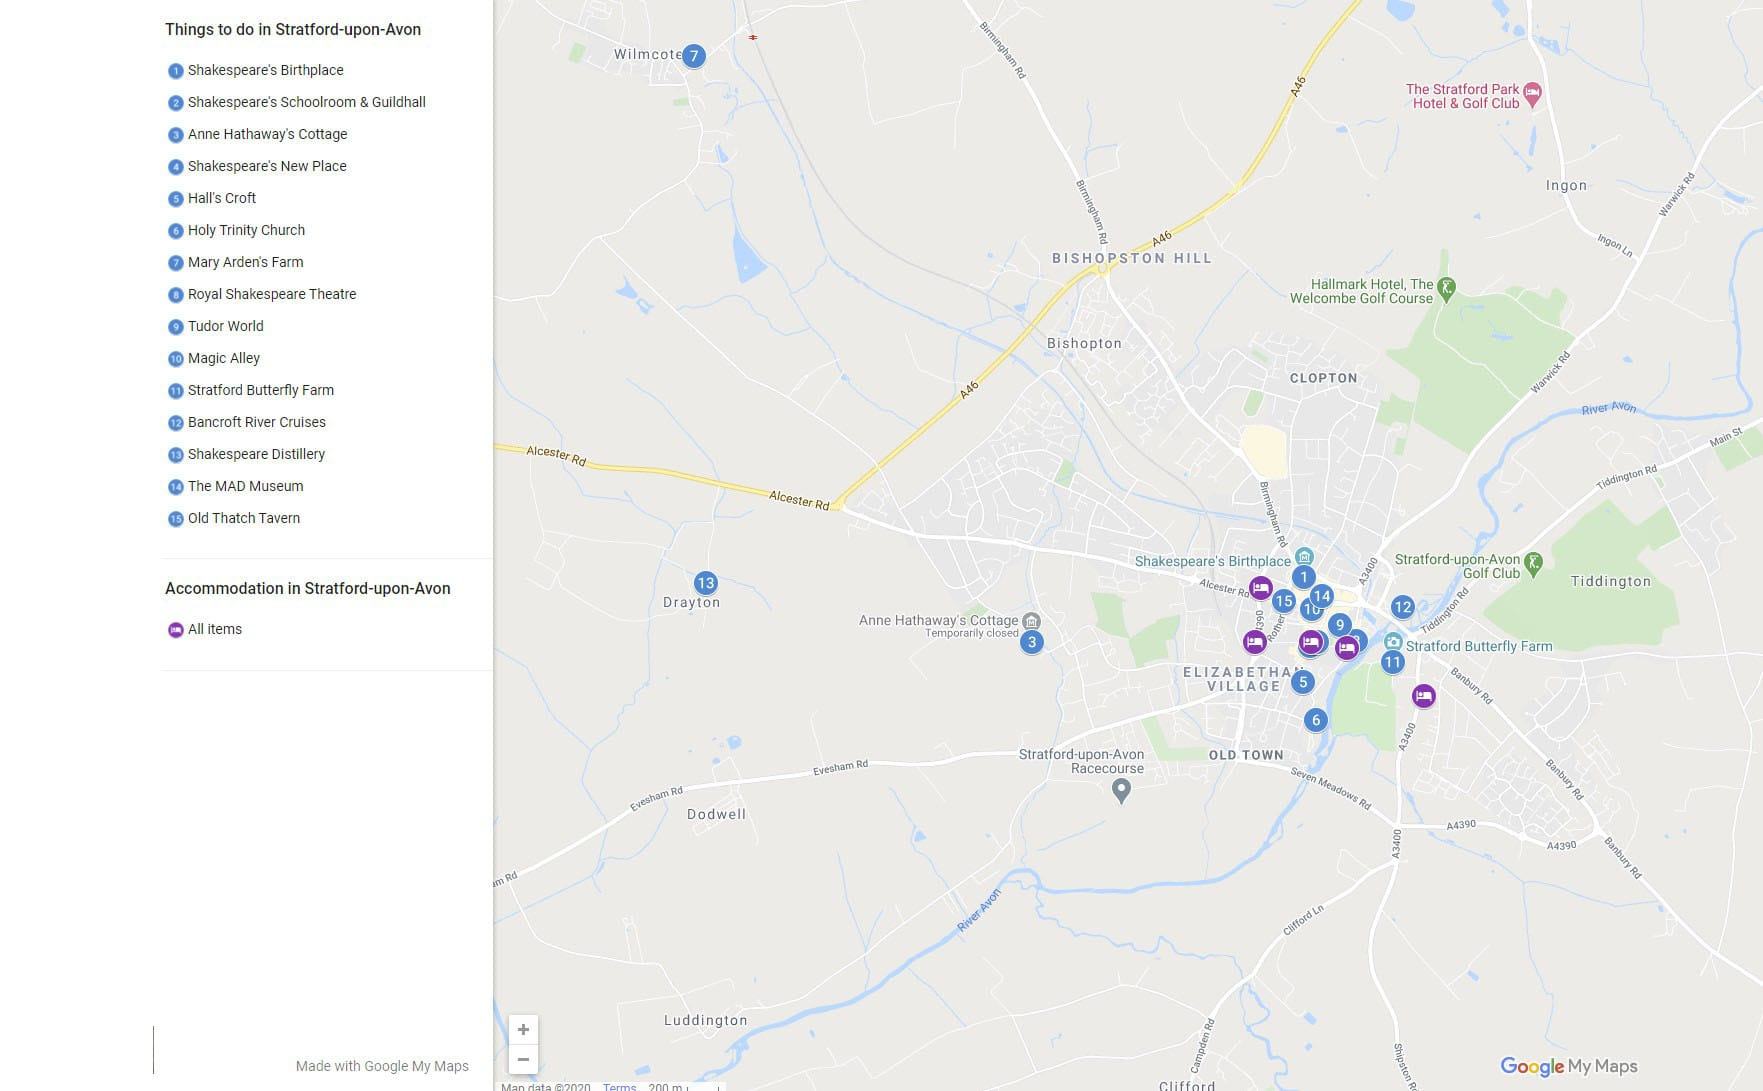The image size is (1763, 1091).
Task: Click golf icon at The Welcombe Golf Course
Action: coord(1446,288)
